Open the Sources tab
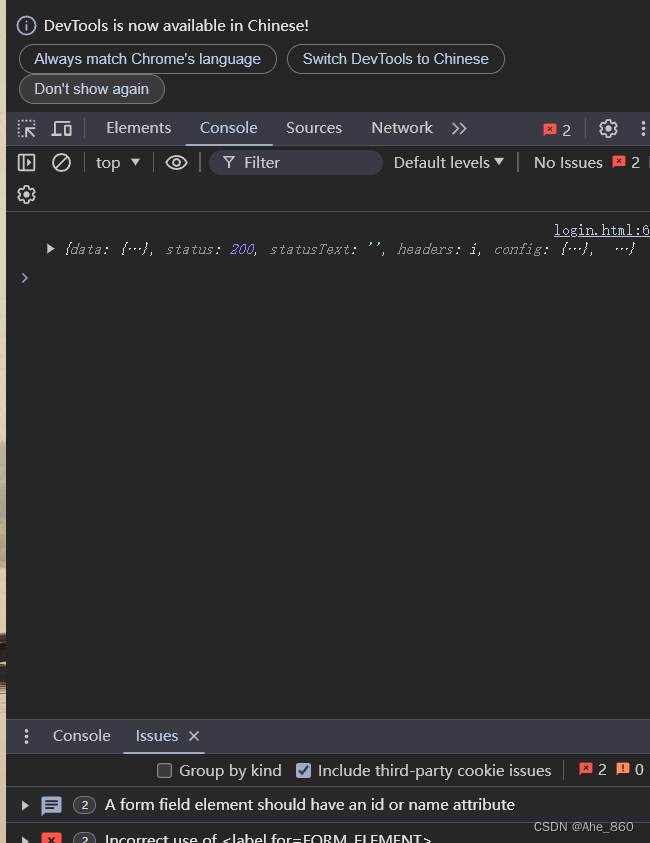This screenshot has width=650, height=843. tap(314, 128)
